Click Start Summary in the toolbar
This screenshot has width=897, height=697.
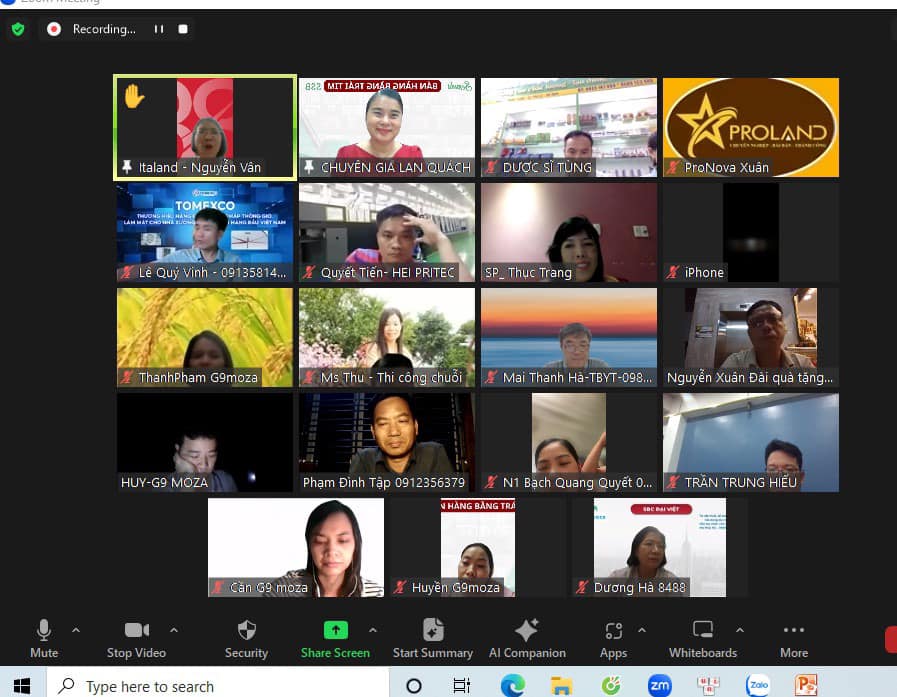tap(433, 638)
